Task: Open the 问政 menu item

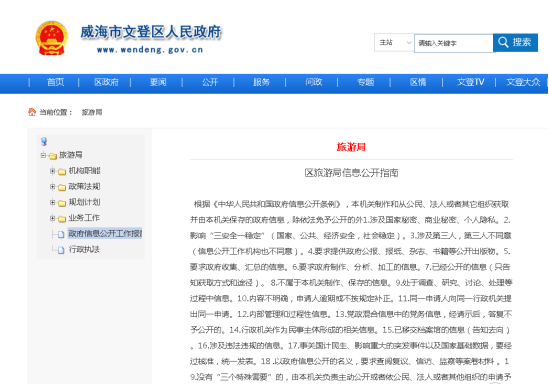Action: point(313,83)
